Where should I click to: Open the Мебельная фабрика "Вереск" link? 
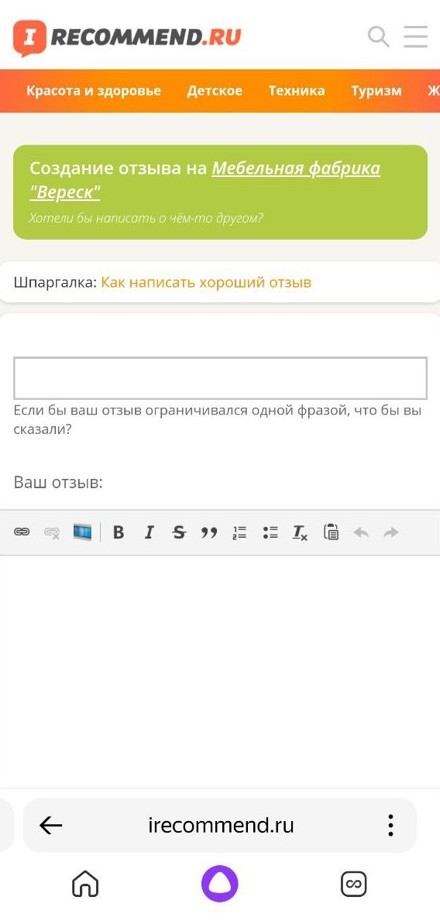pyautogui.click(x=205, y=180)
